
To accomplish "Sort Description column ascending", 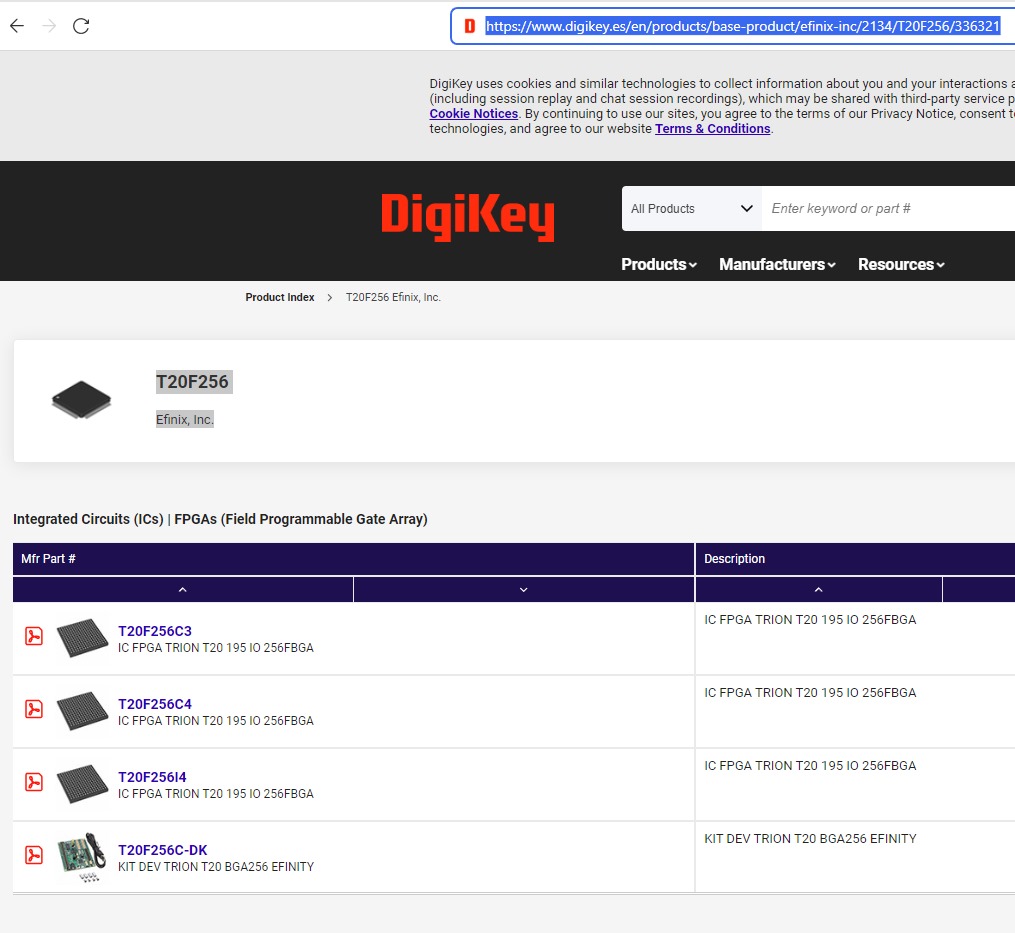I will pos(818,590).
